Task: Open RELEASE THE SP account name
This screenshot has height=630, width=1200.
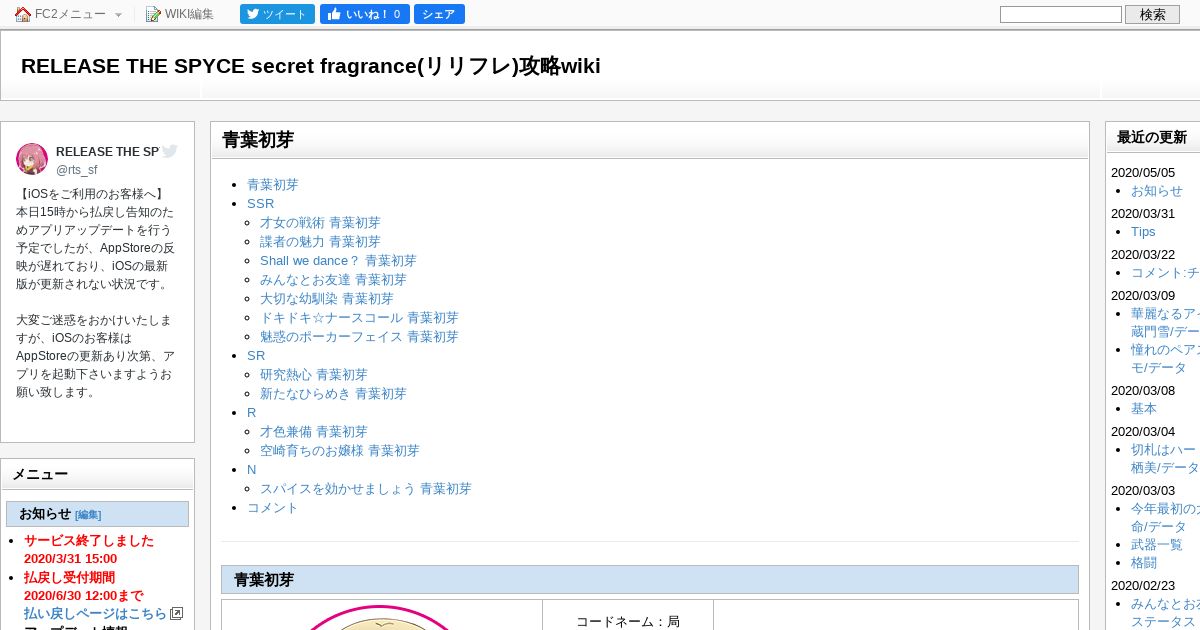Action: point(107,152)
